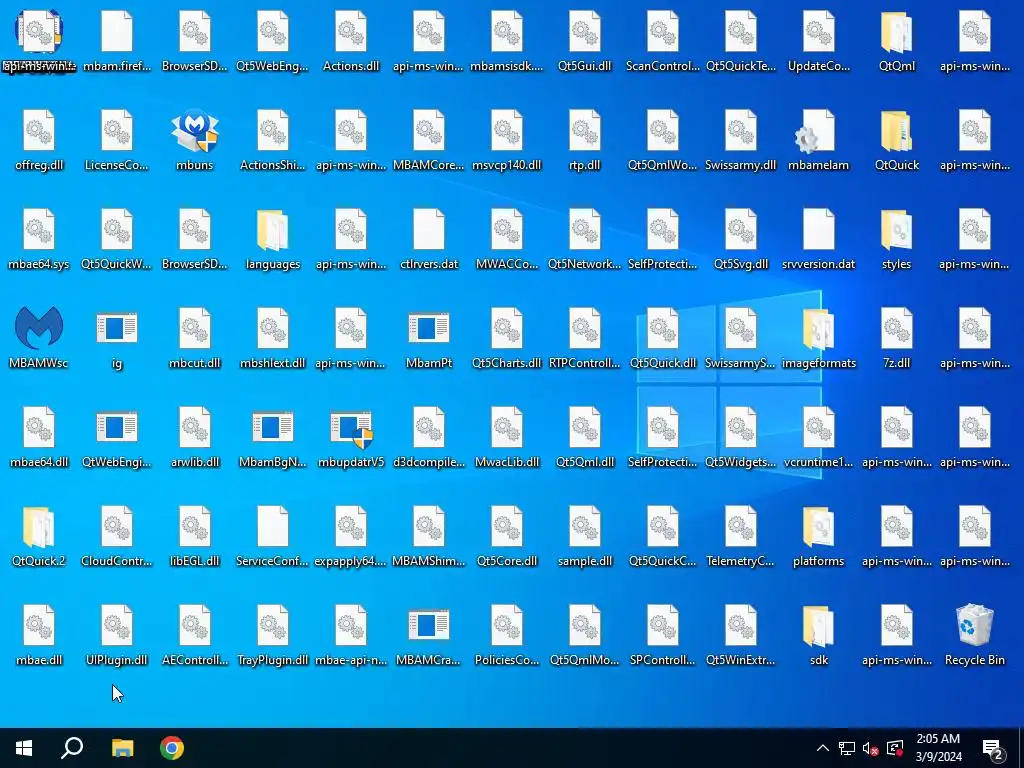Select the Qt5WebEng... file

[272, 32]
